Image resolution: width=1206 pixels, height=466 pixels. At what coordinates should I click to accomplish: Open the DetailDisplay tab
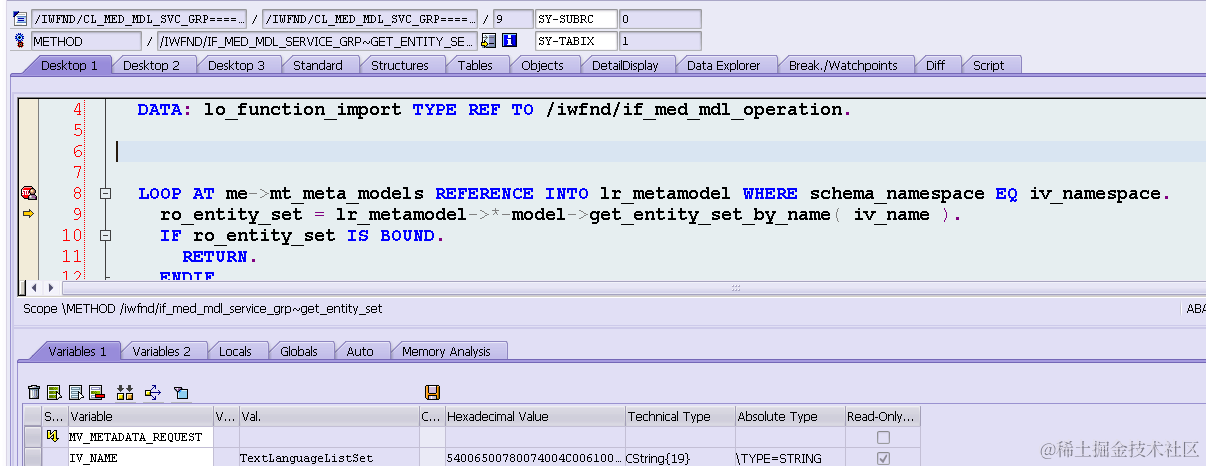625,65
